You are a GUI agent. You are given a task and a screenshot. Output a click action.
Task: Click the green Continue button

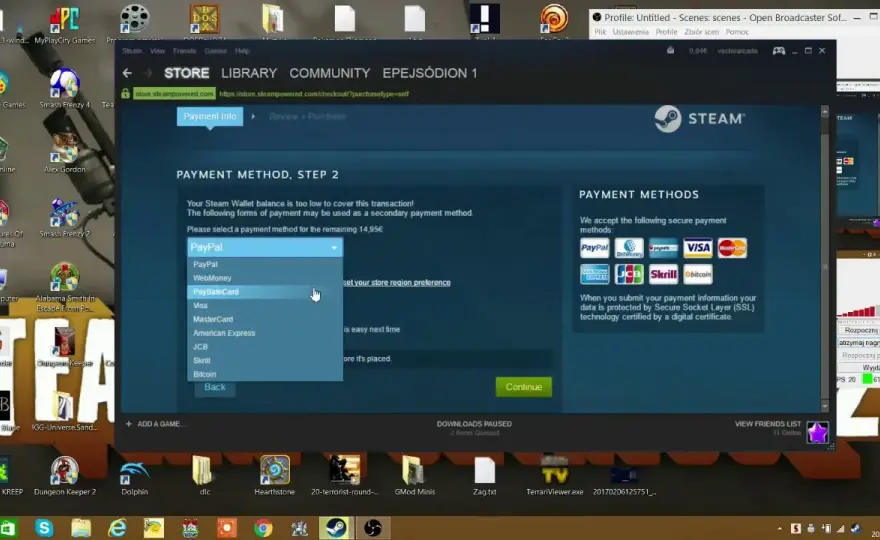coord(524,387)
